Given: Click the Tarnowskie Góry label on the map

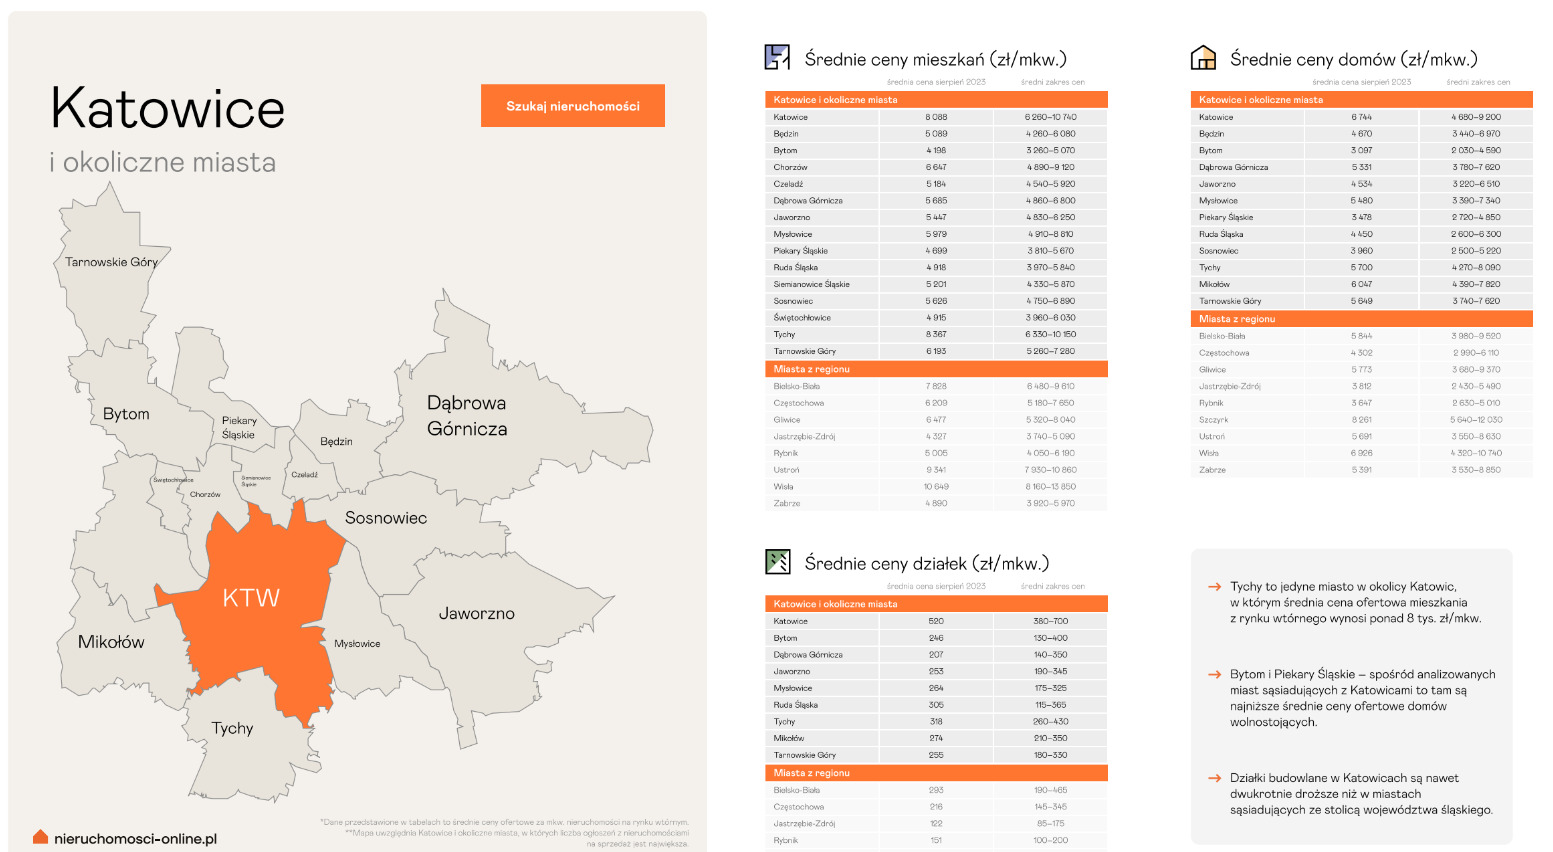Looking at the screenshot, I should point(111,262).
